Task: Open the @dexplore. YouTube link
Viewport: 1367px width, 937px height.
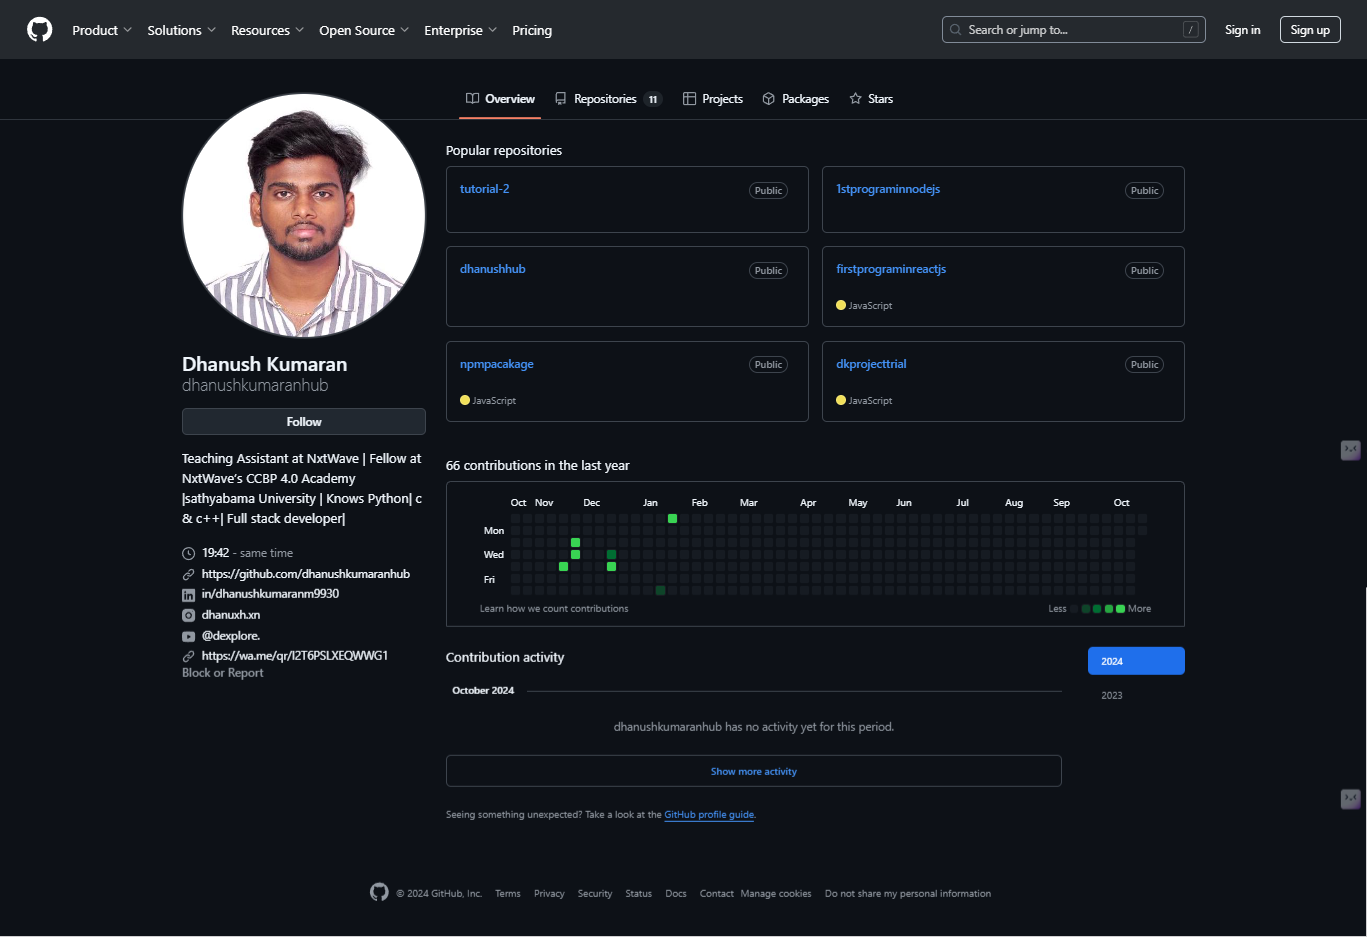Action: 231,636
